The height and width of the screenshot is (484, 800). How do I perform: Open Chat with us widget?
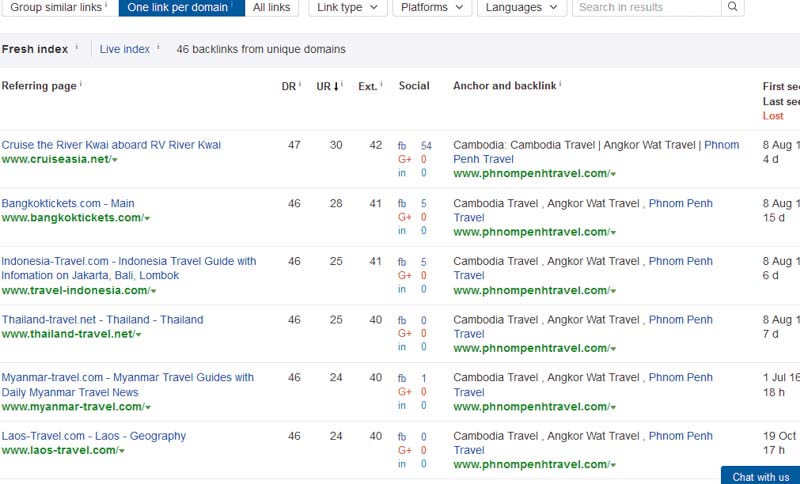[x=760, y=476]
